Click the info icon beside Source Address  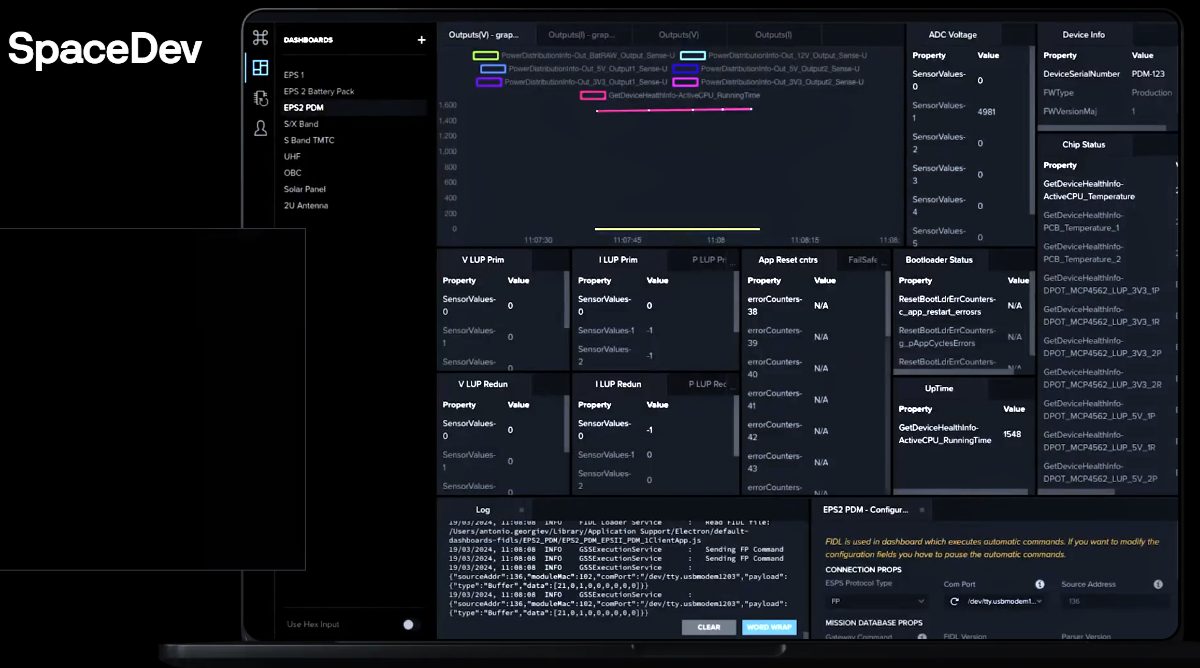click(x=1158, y=584)
